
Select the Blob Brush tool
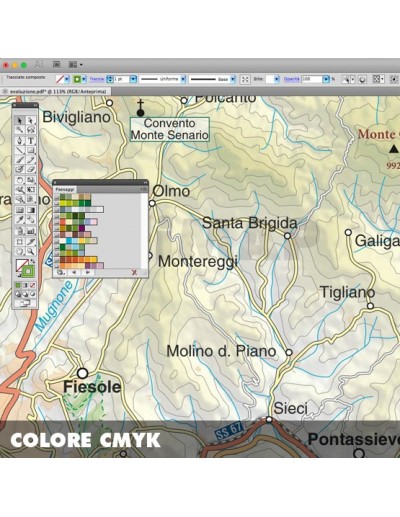coord(20,169)
